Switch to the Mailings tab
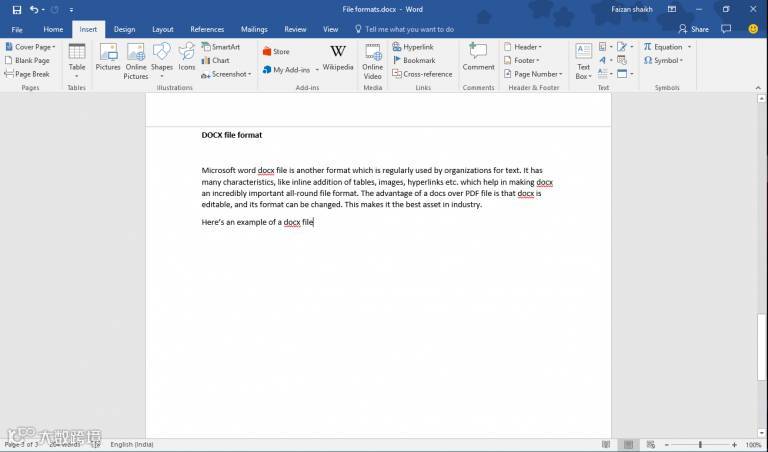This screenshot has height=452, width=768. click(254, 29)
